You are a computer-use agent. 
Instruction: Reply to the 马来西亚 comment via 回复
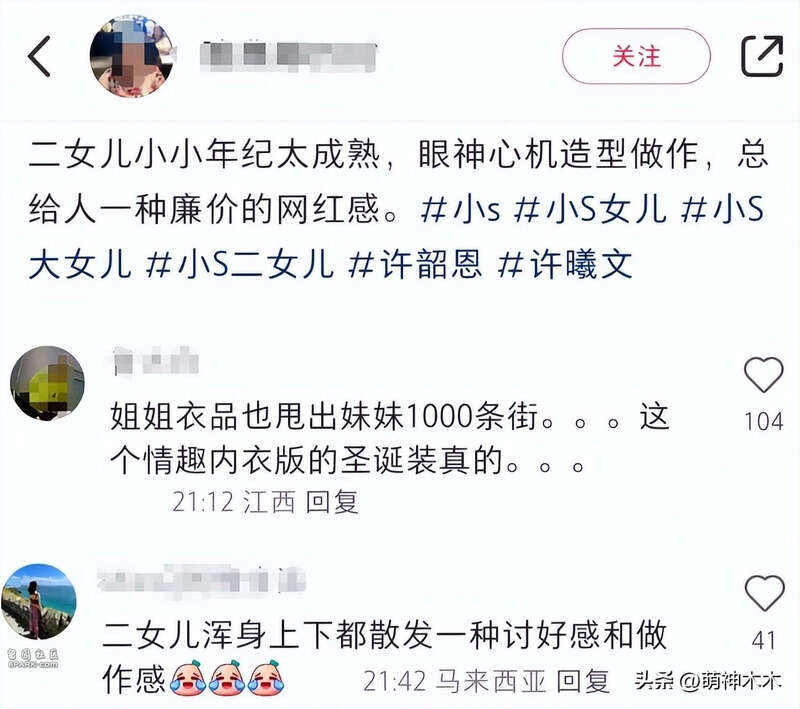[x=583, y=681]
